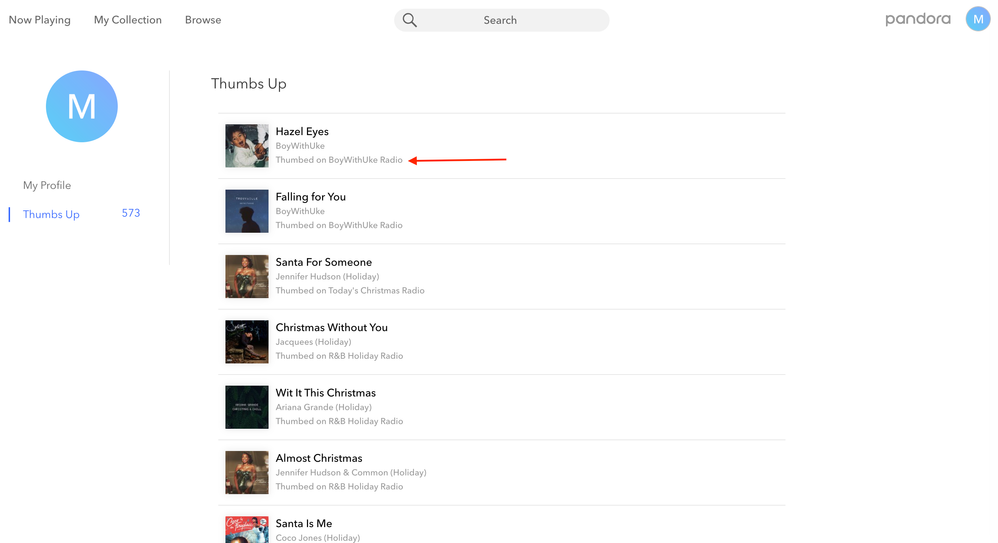Select My Profile in sidebar
This screenshot has width=998, height=543.
point(47,185)
